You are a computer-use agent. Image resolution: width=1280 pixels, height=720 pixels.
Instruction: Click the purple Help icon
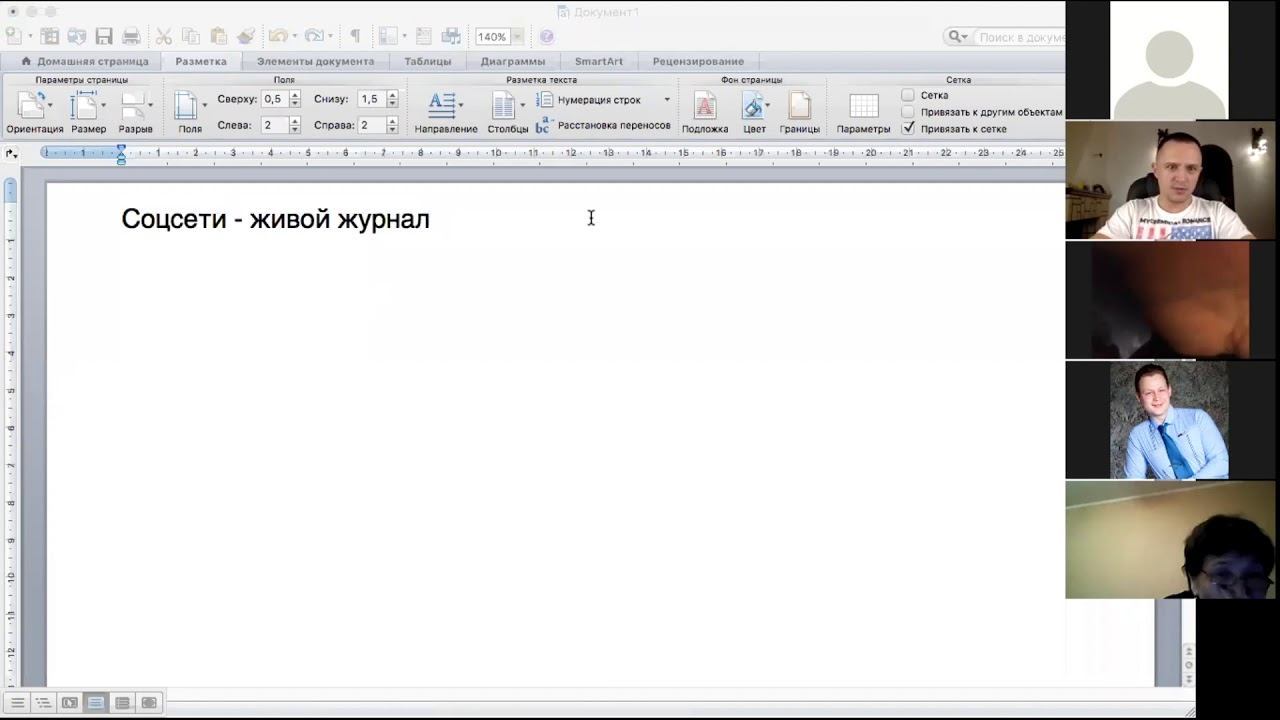[547, 37]
